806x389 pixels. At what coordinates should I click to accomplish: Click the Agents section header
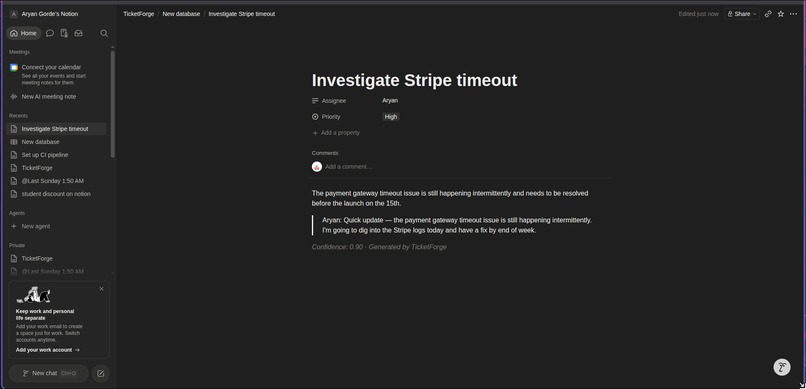17,213
